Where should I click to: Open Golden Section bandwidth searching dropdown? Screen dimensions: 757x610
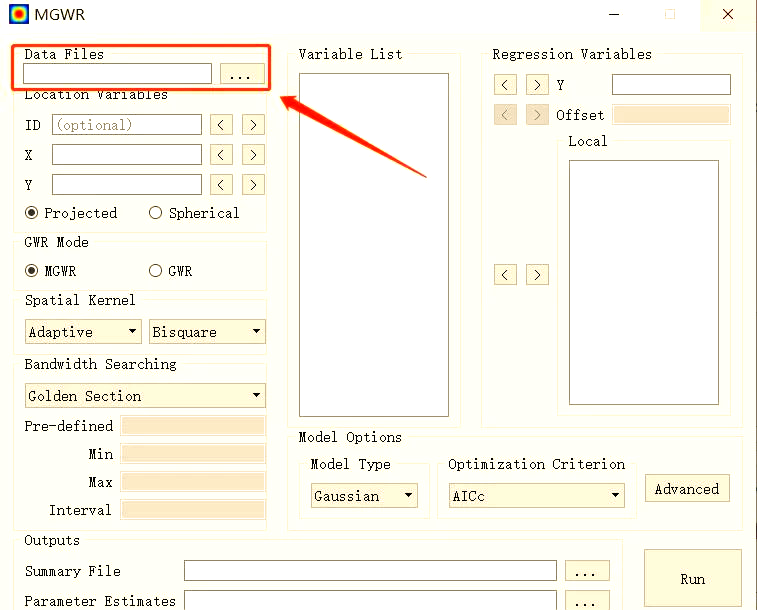145,396
